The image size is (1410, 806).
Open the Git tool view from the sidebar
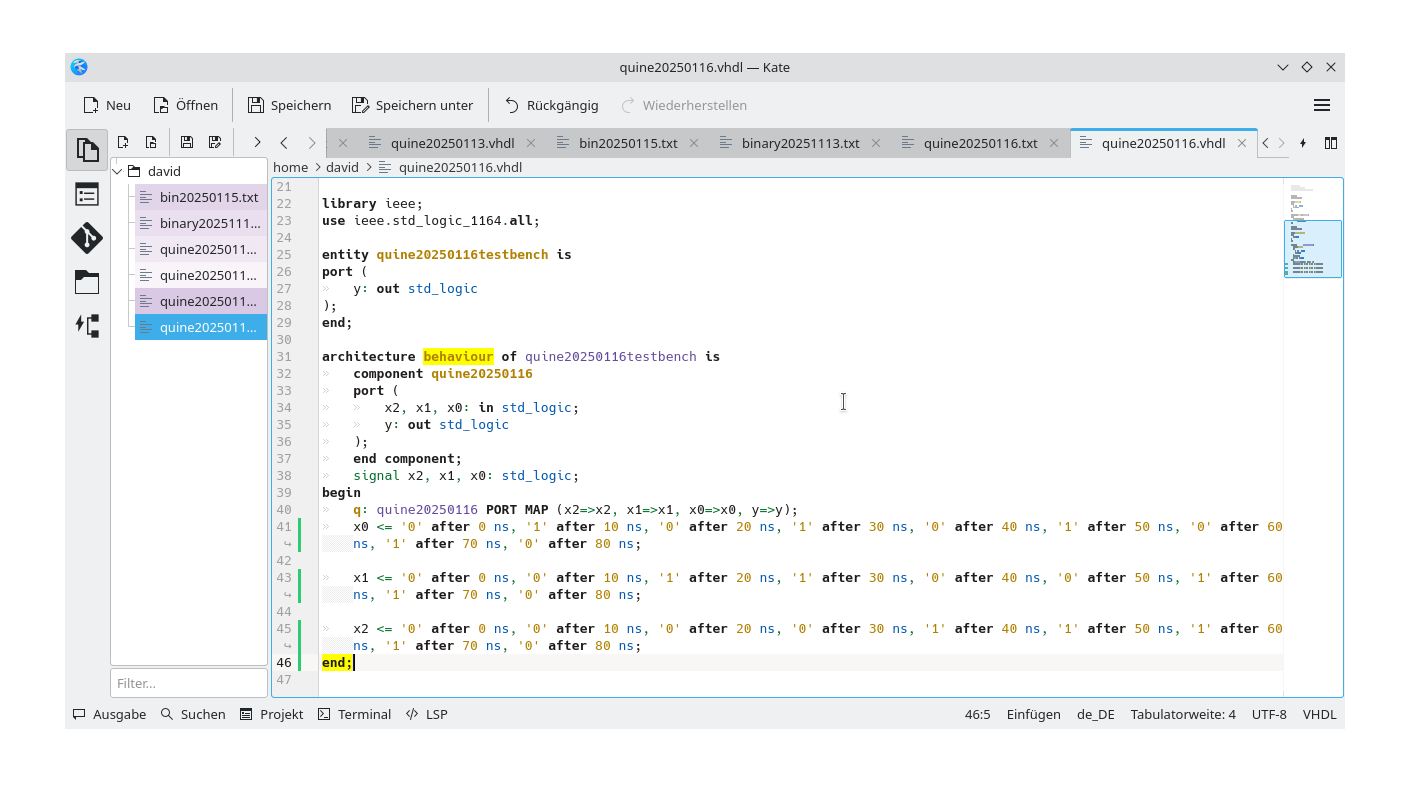(87, 238)
